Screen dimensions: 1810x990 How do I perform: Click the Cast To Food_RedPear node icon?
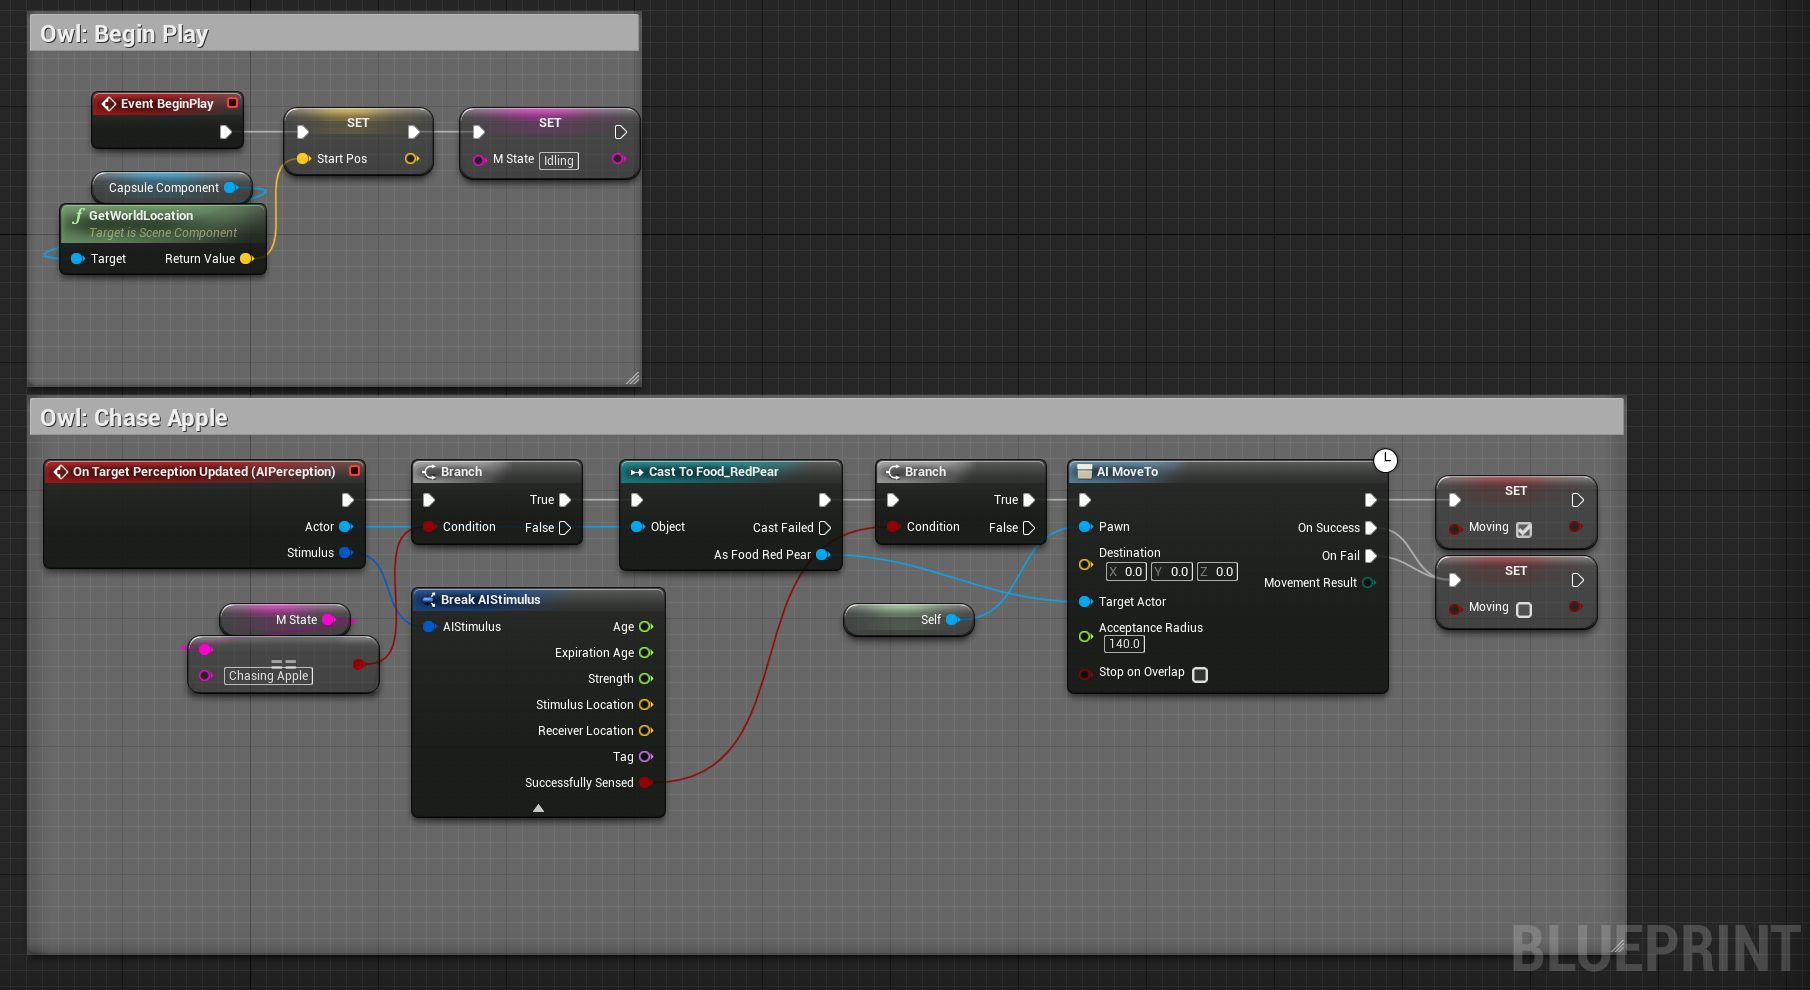pos(637,471)
